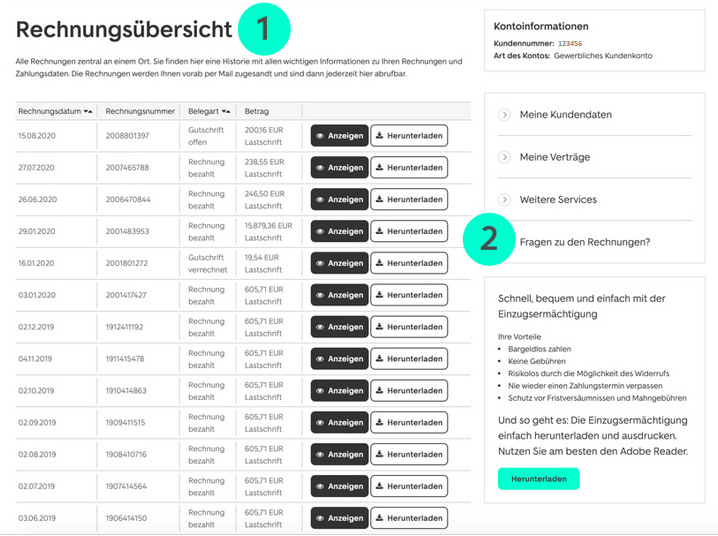Open the Weitere Services chevron
The width and height of the screenshot is (718, 536).
pyautogui.click(x=504, y=199)
